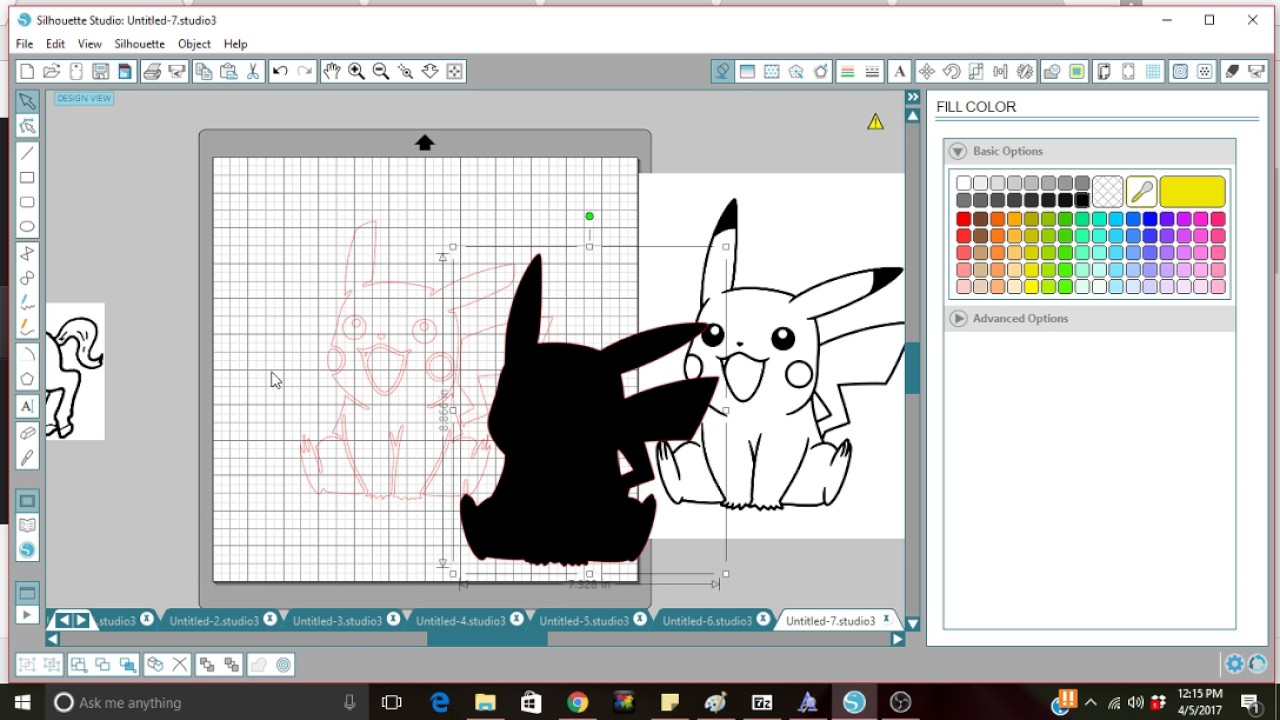This screenshot has height=720, width=1280.
Task: Select the Text 'A' tool in sidebar
Action: 27,406
